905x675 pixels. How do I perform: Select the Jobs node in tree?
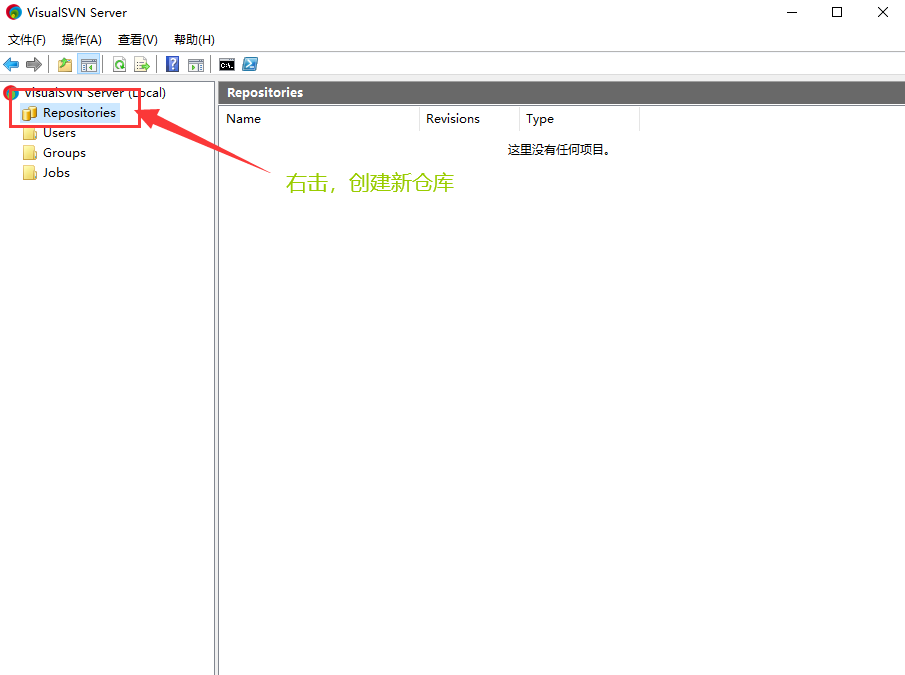point(56,172)
